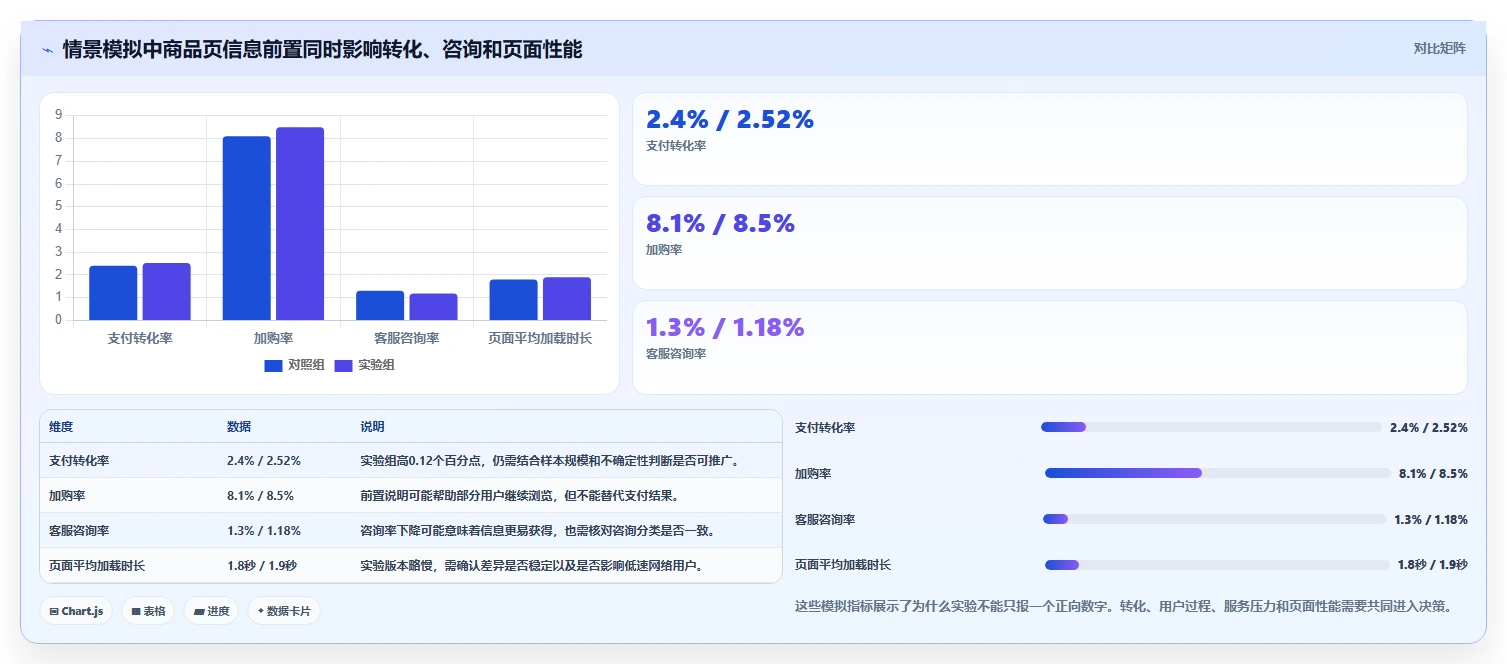Click the purple 实验组 legend color box
Viewport: 1507px width, 664px height.
(x=344, y=365)
